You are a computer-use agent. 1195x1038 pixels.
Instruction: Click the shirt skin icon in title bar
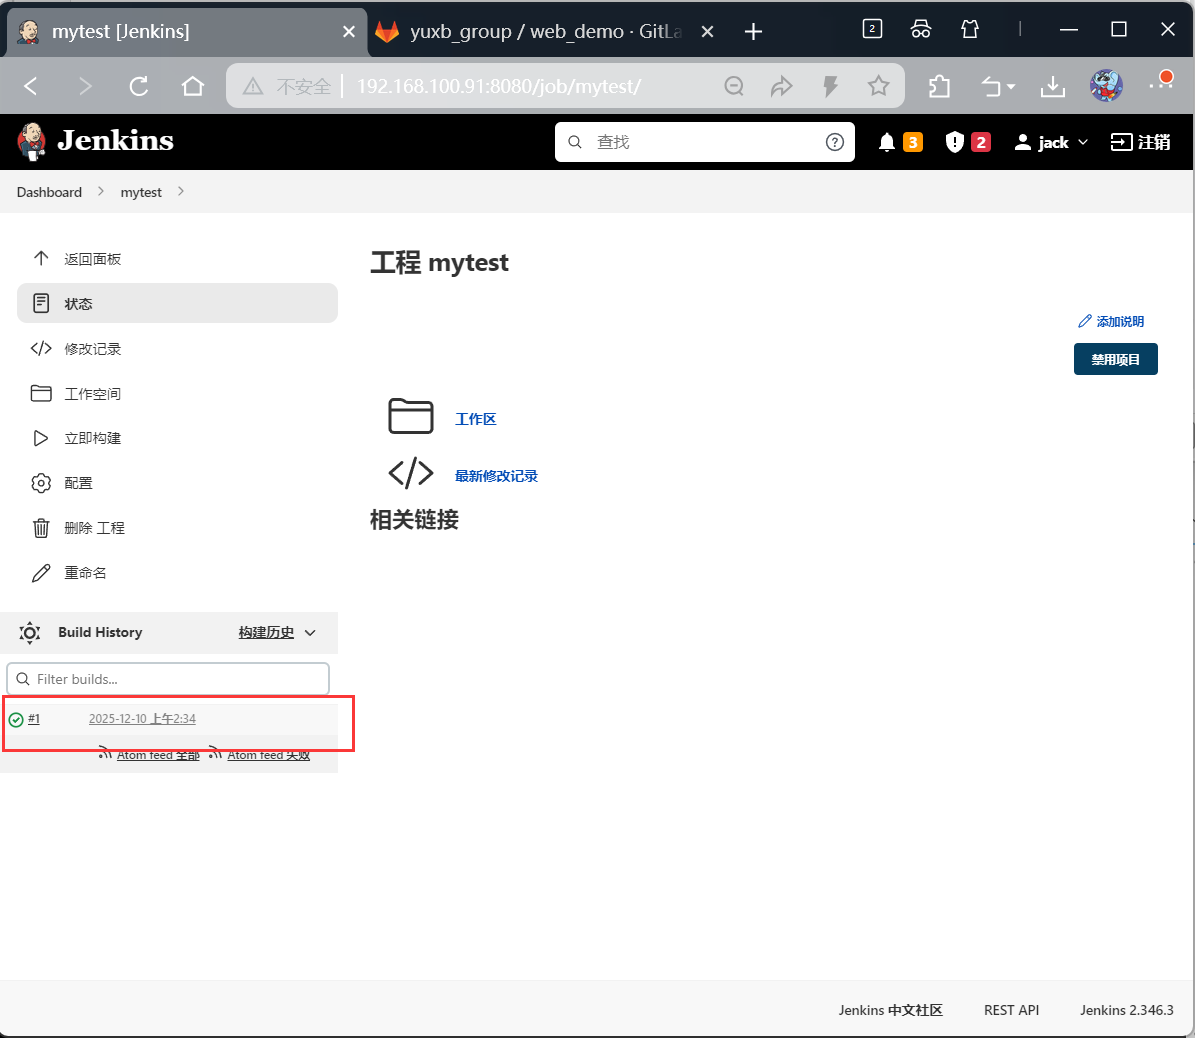[x=969, y=29]
